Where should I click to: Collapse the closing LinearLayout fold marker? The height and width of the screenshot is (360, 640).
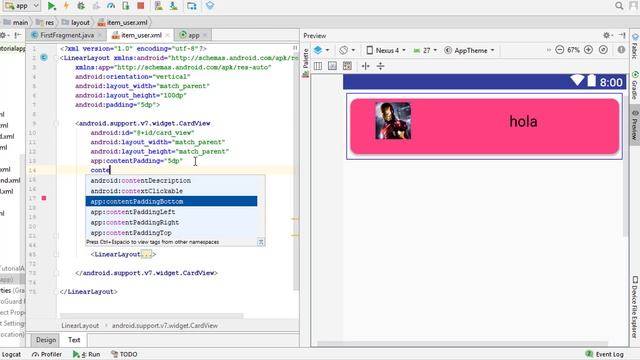[x=56, y=291]
